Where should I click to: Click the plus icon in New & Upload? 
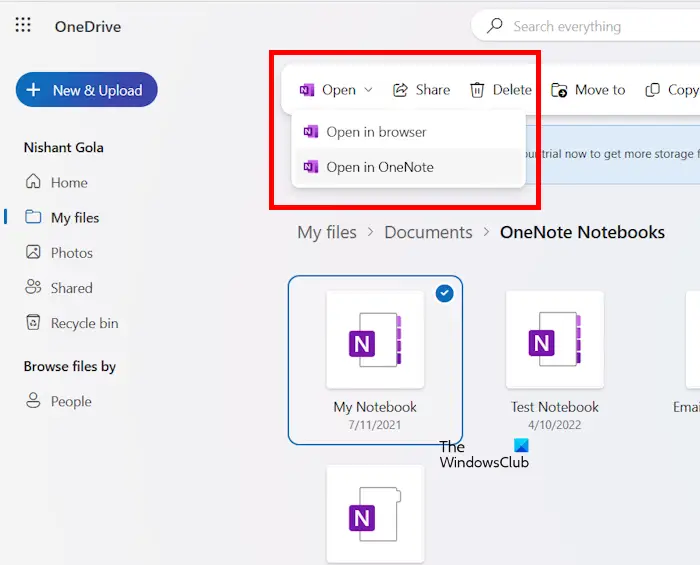[33, 90]
